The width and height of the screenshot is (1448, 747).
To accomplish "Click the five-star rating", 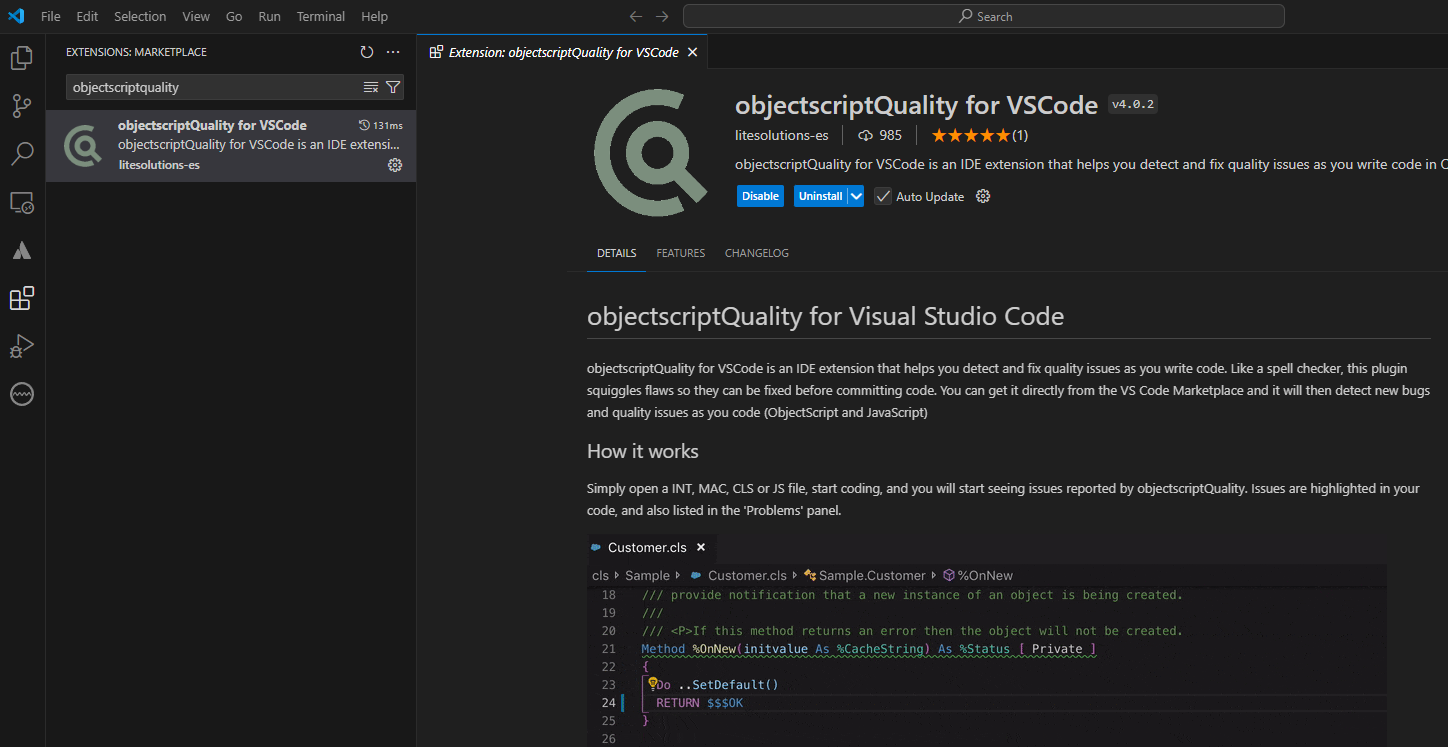I will [971, 135].
